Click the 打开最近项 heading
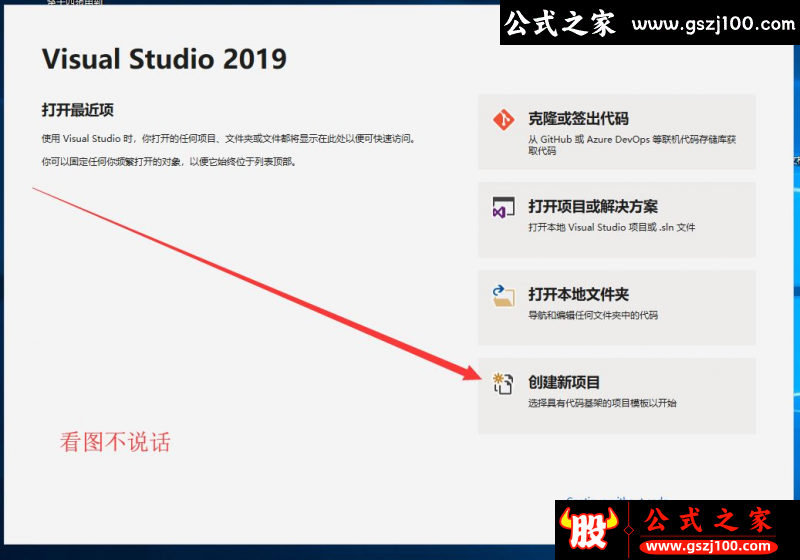800x560 pixels. [78, 110]
